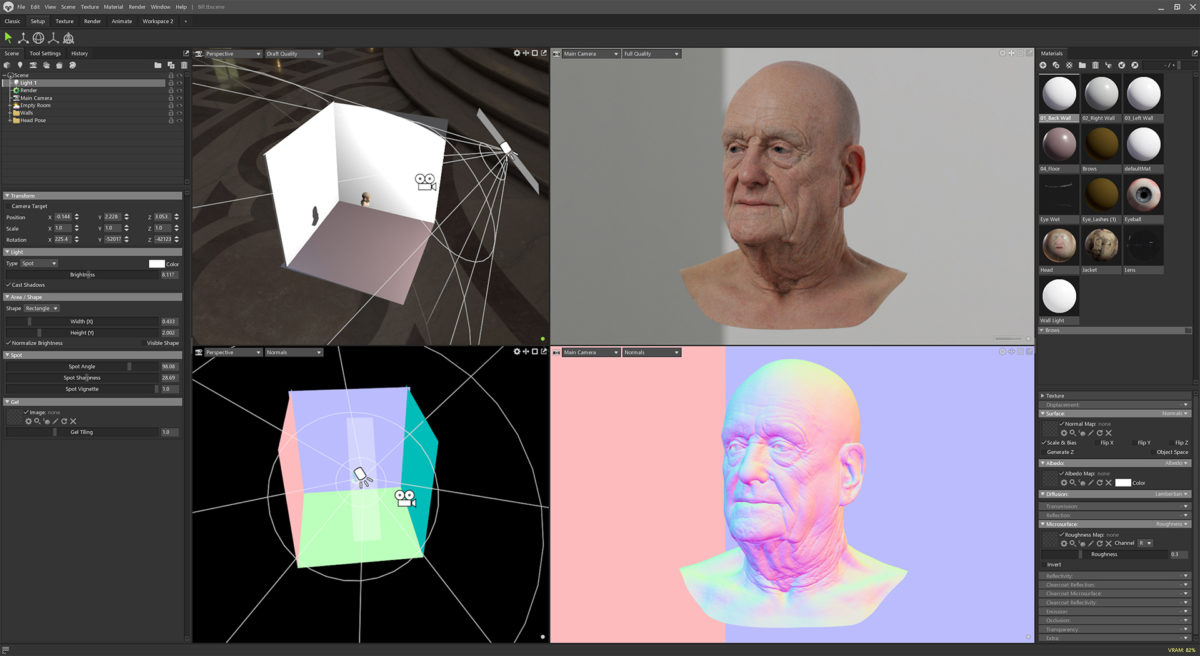1200x656 pixels.
Task: Select the Move/Translate tool in the toolbar
Action: pos(21,37)
